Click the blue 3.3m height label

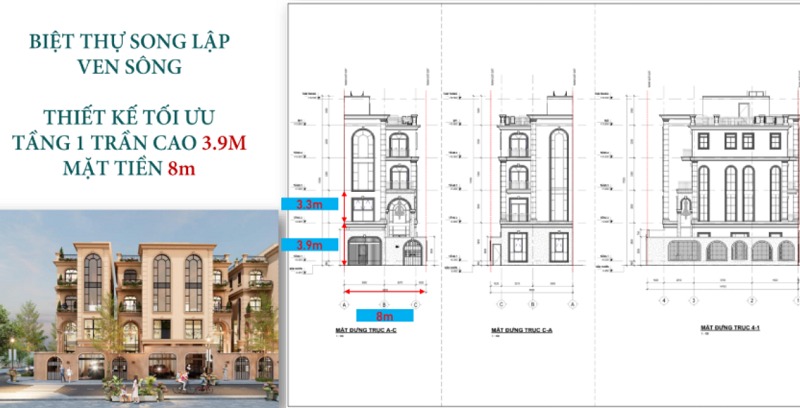(x=308, y=204)
